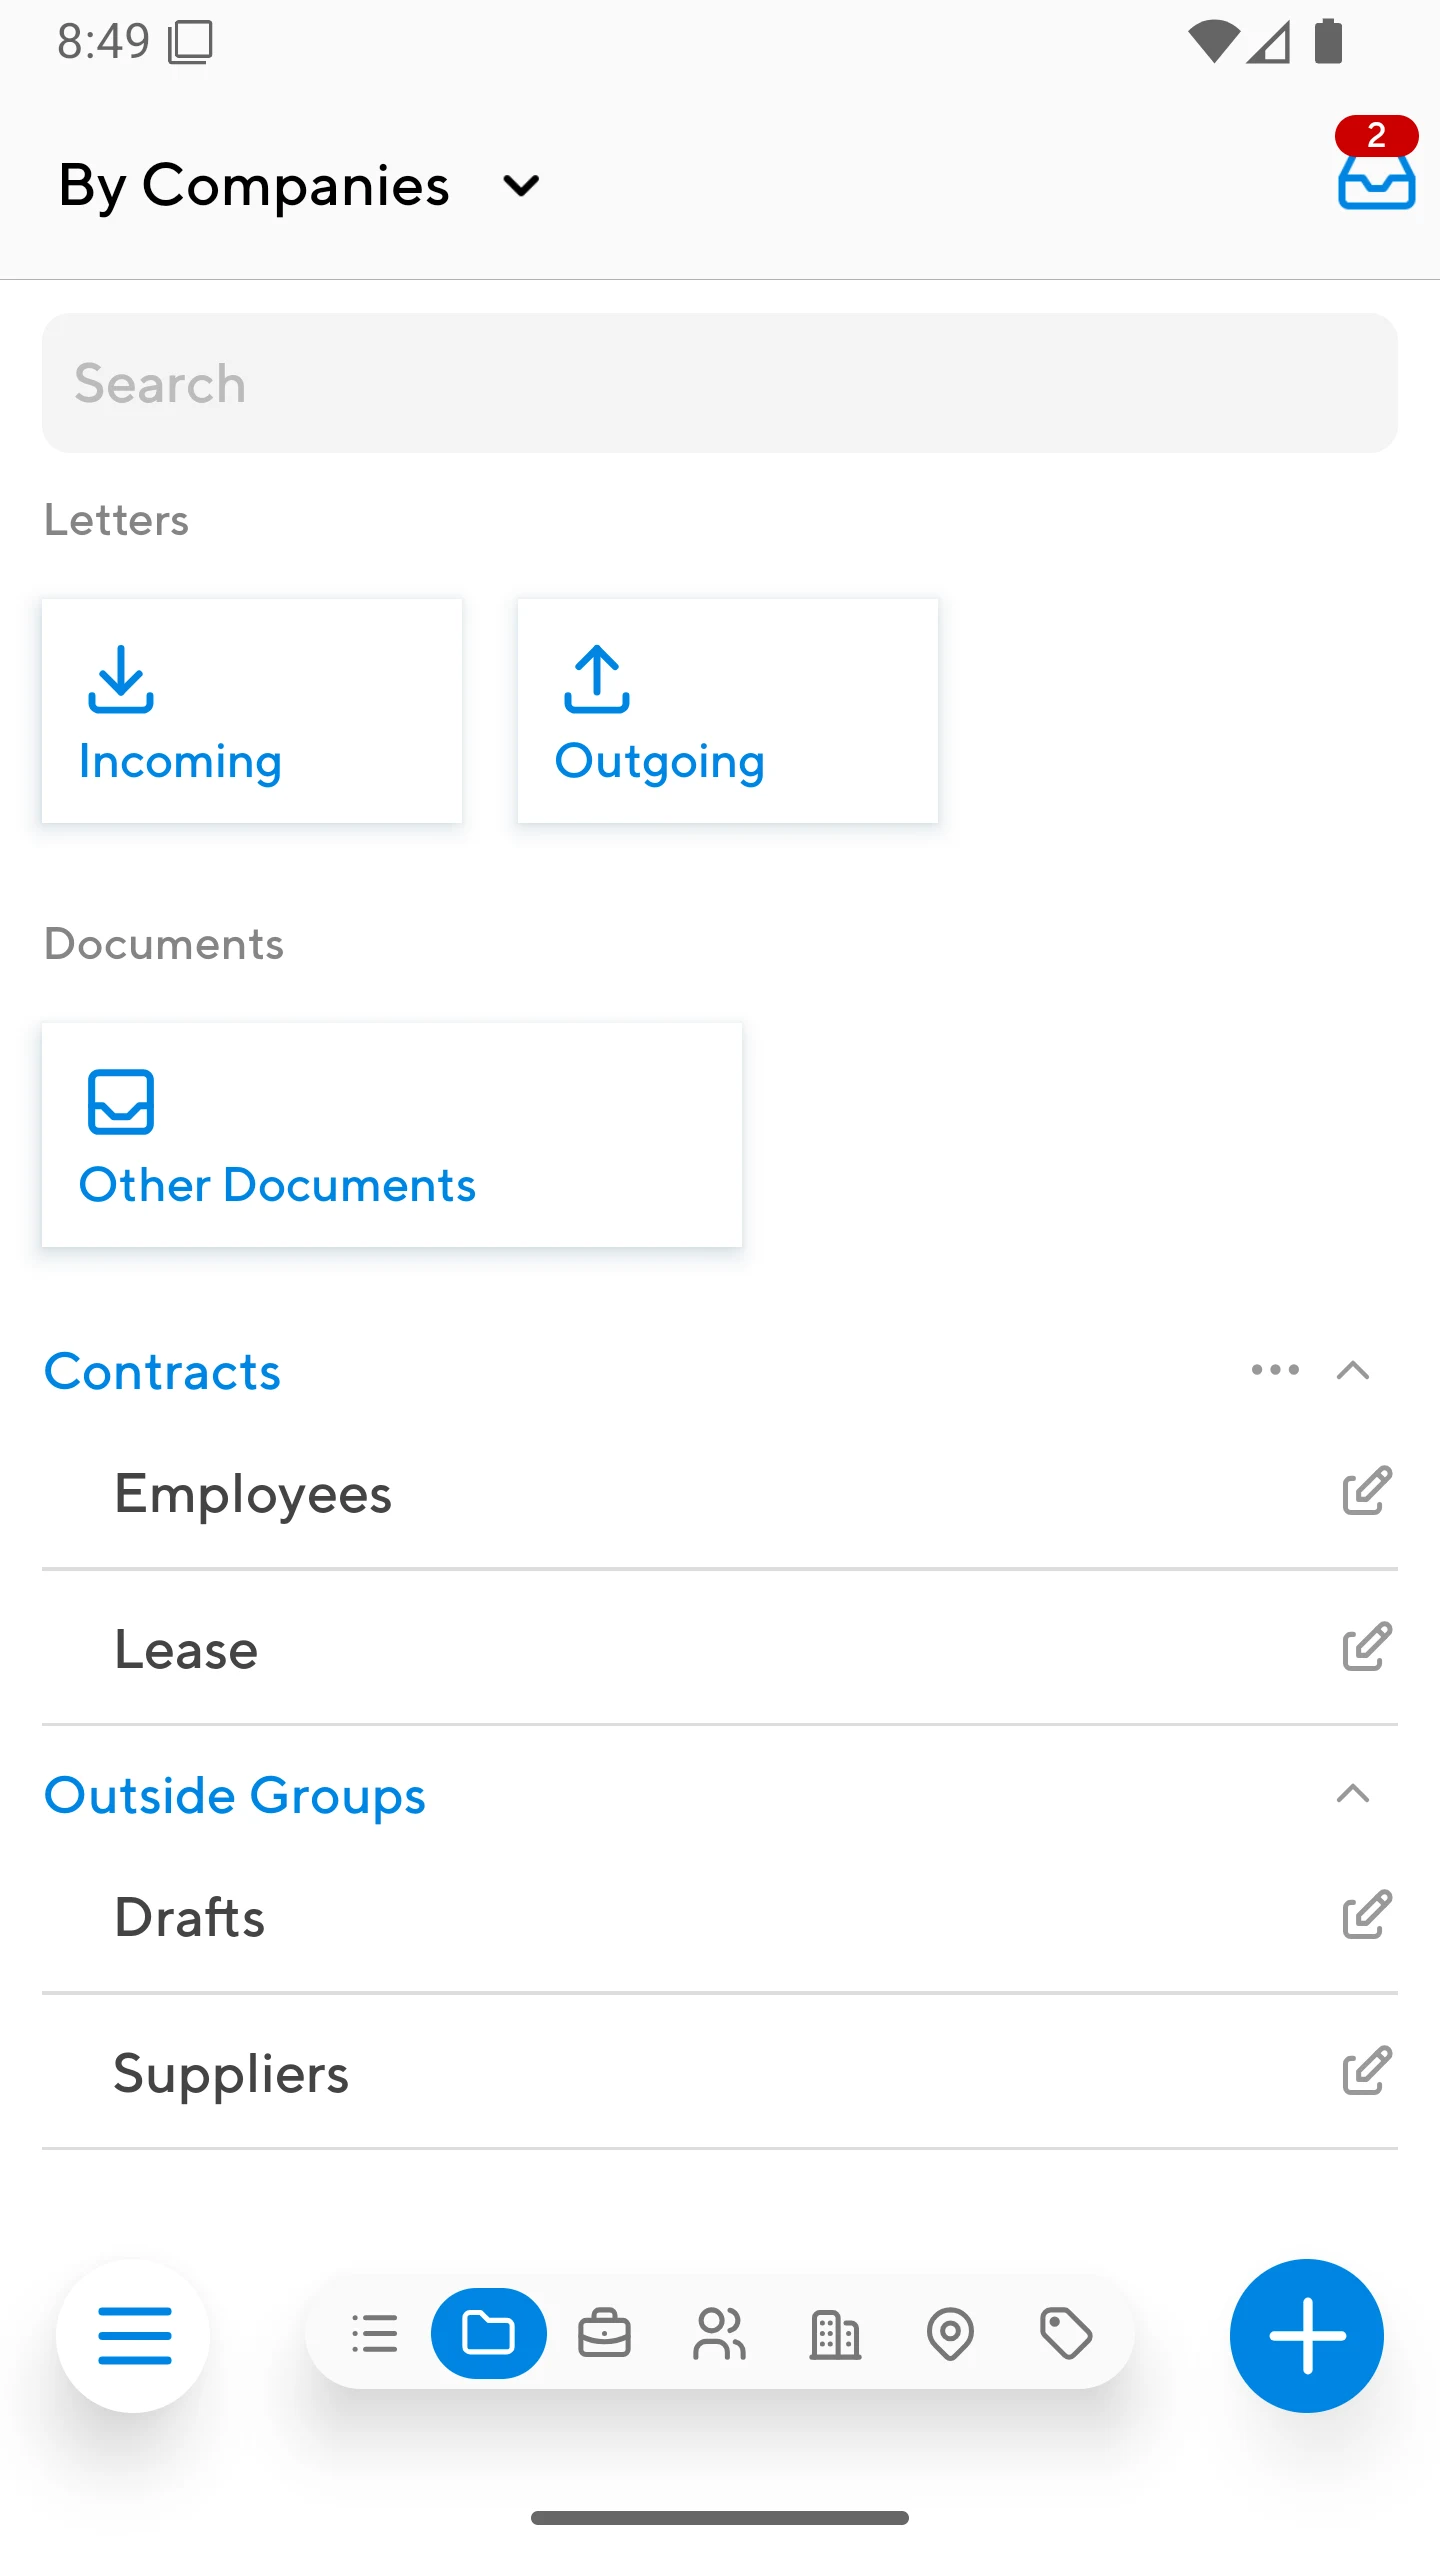The height and width of the screenshot is (2560, 1440).
Task: Open the By Companies dropdown
Action: point(299,186)
